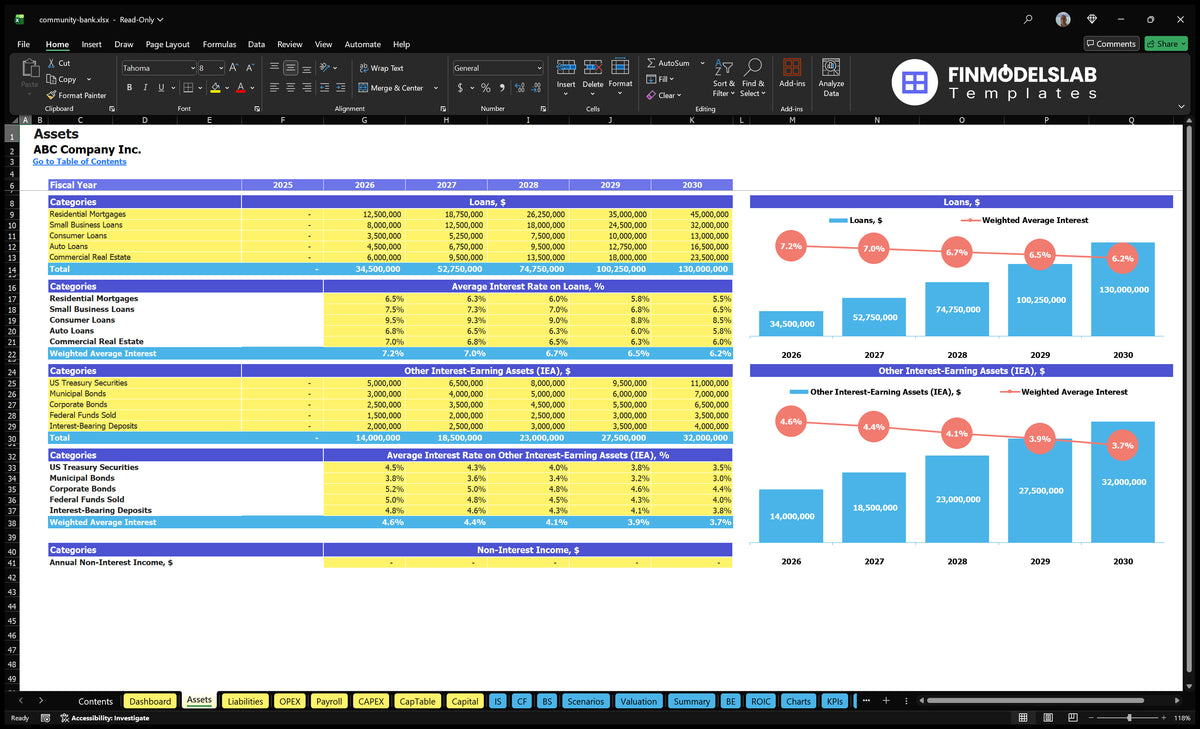Viewport: 1200px width, 729px height.
Task: Open the General number format dropdown
Action: pos(539,68)
